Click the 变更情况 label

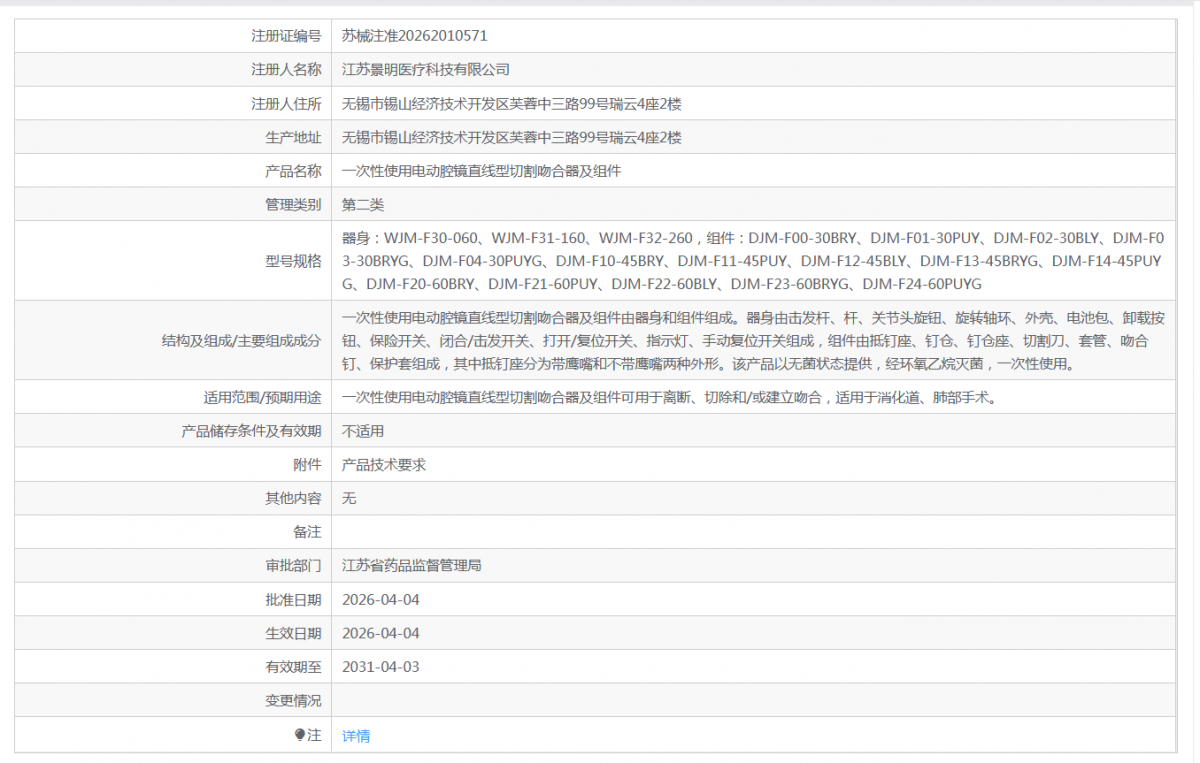293,701
